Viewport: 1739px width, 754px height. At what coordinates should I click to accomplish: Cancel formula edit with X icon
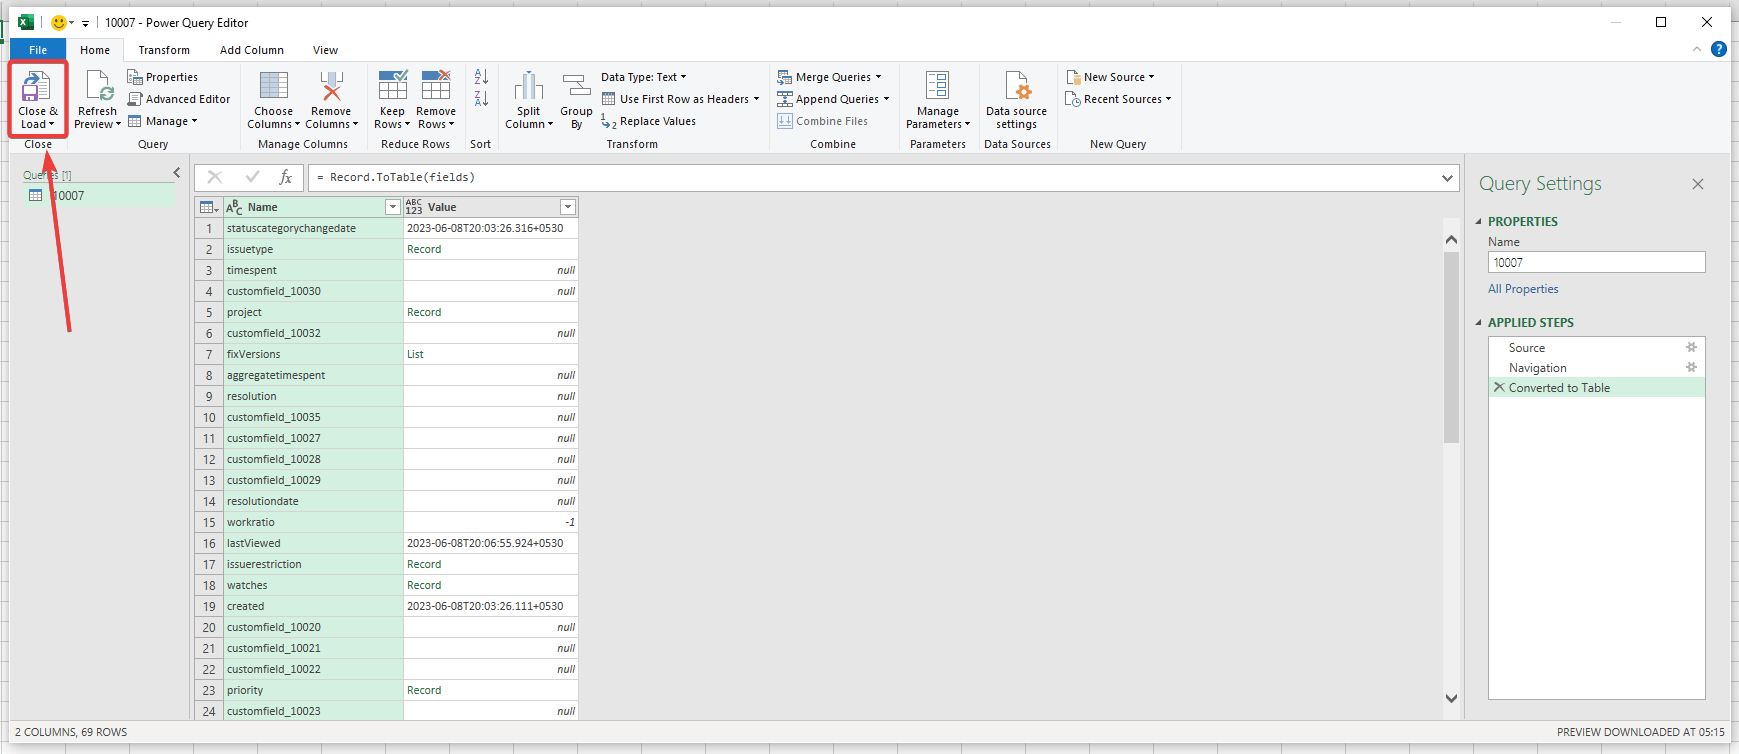coord(214,177)
